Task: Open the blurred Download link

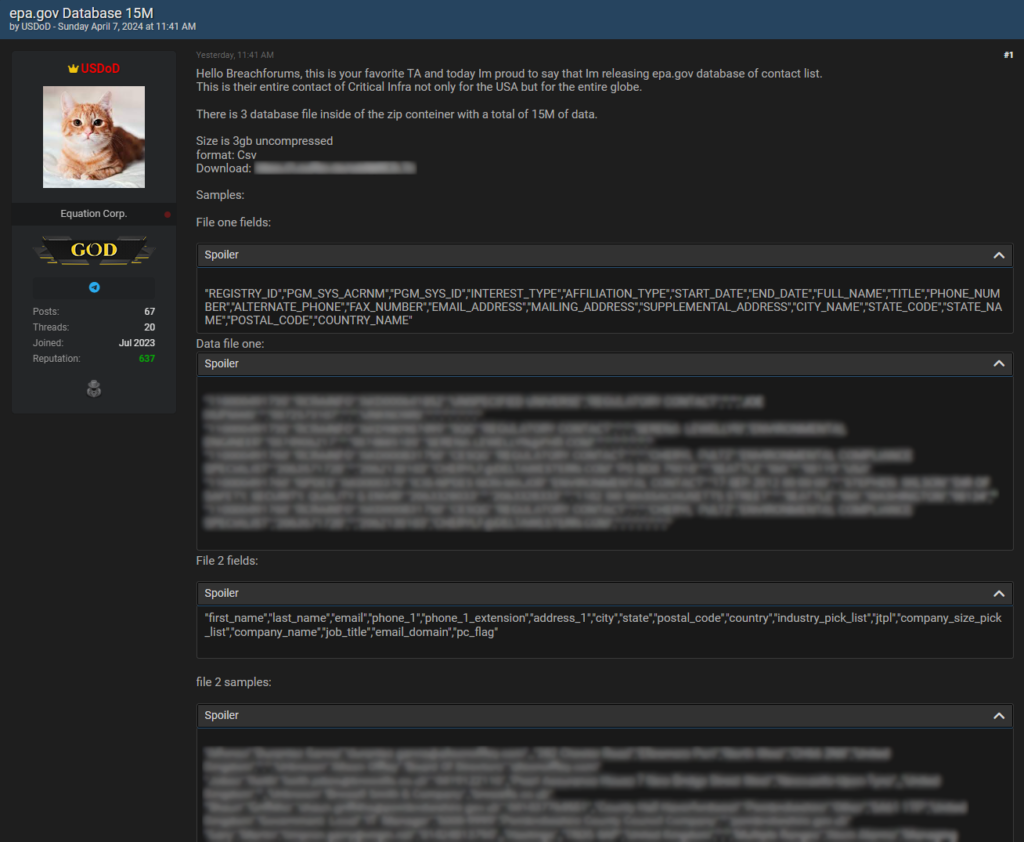Action: [x=335, y=169]
